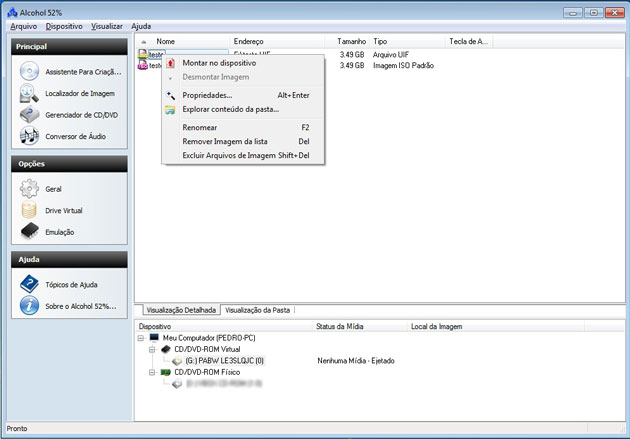The width and height of the screenshot is (630, 439).
Task: Choose Excluir Arquivos de Imagem
Action: click(243, 155)
